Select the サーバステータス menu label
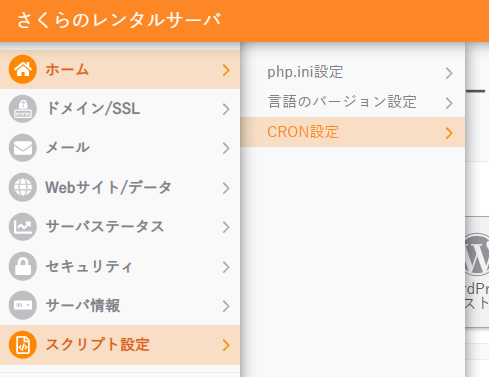Image resolution: width=489 pixels, height=377 pixels. [x=105, y=227]
